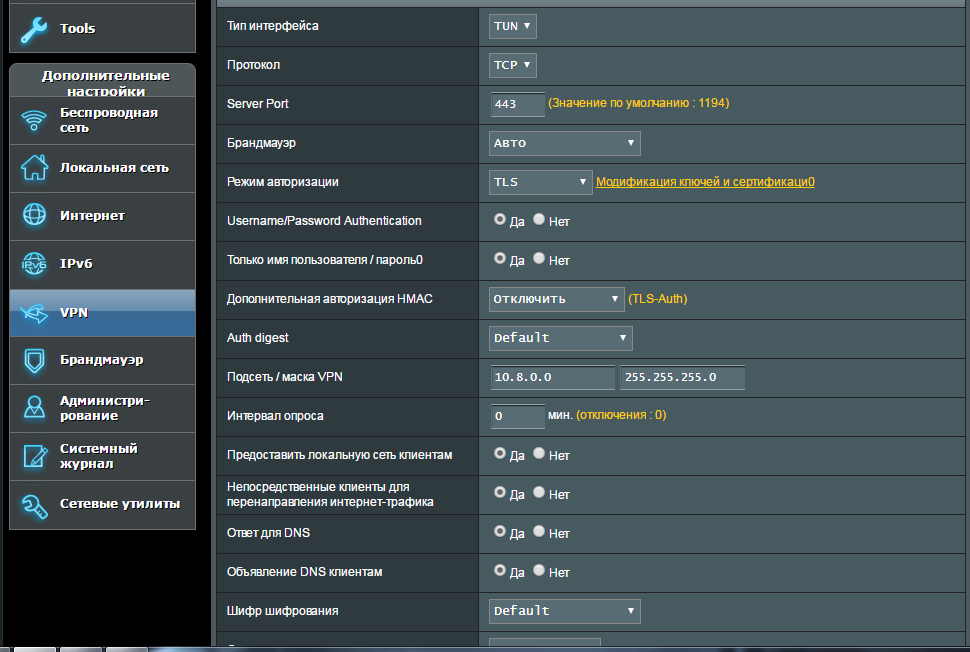The height and width of the screenshot is (652, 970).
Task: Select Нет for Объявление DNS клиентам
Action: [539, 570]
